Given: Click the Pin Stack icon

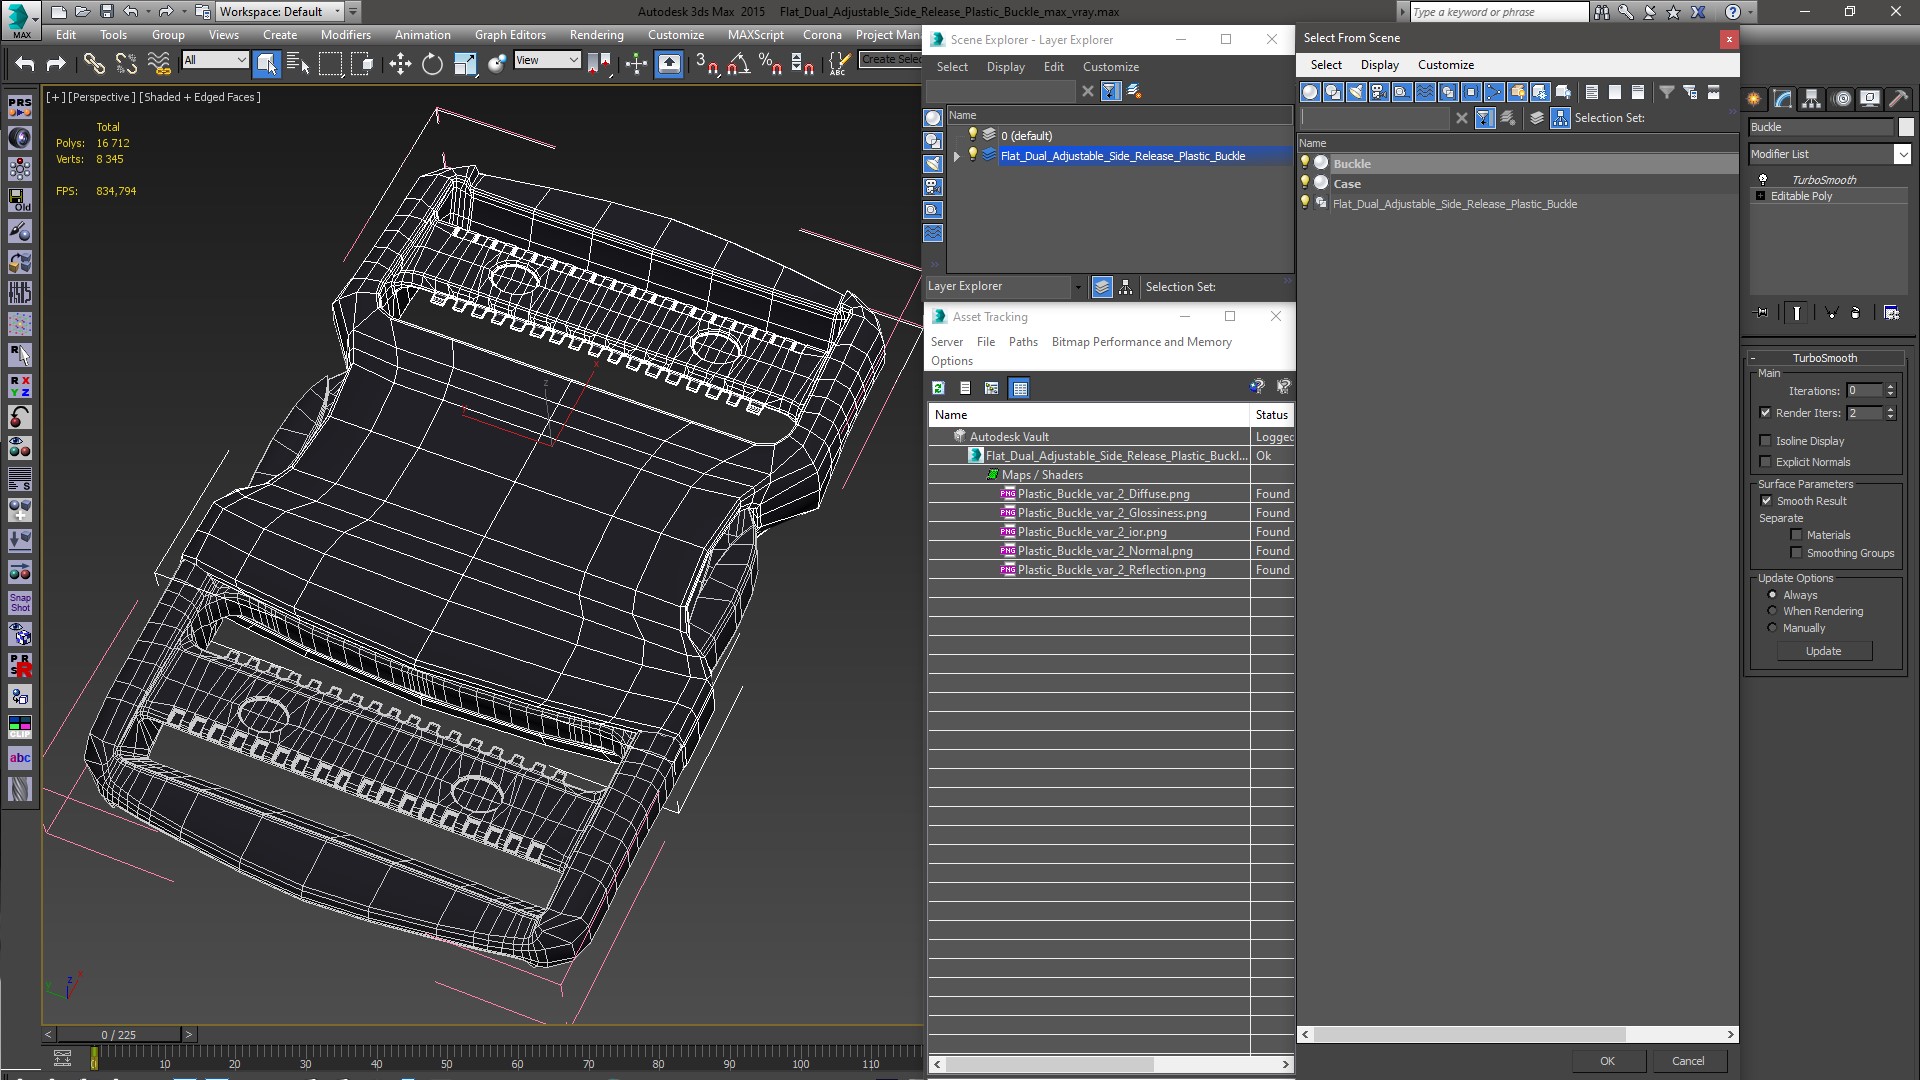Looking at the screenshot, I should tap(1762, 313).
